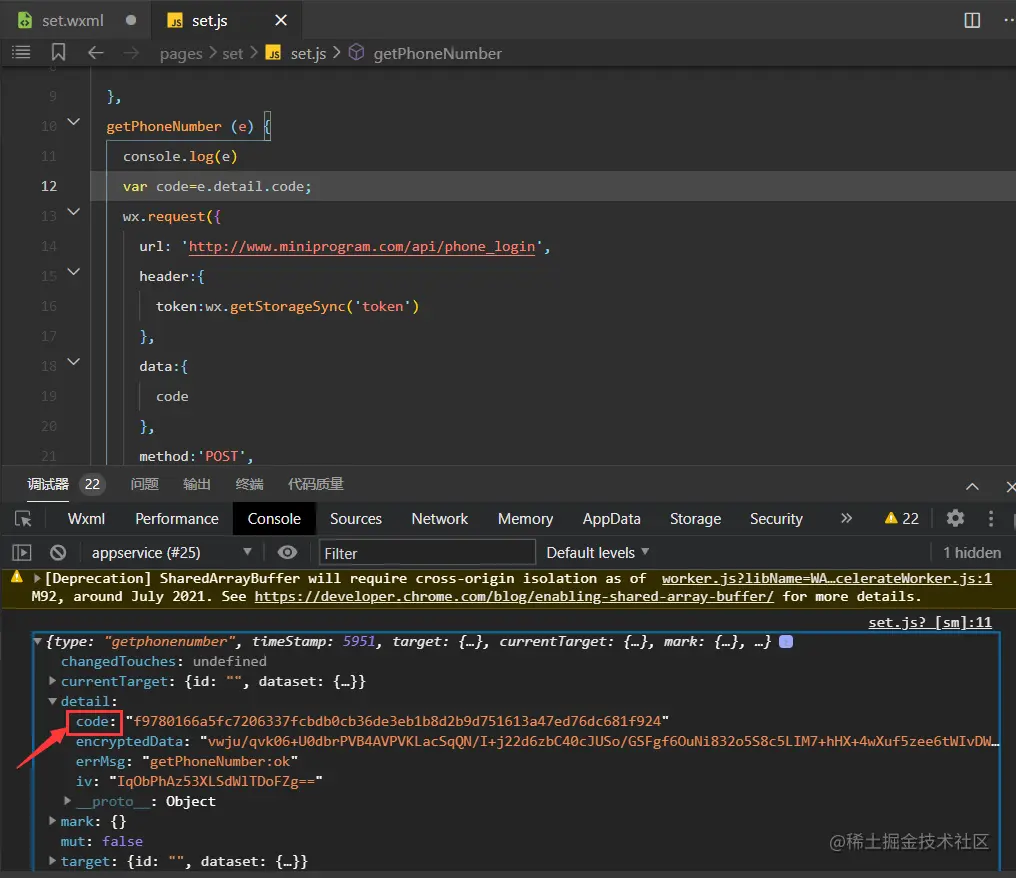Fold the wx.request block in the gutter
The width and height of the screenshot is (1016, 878).
[73, 212]
